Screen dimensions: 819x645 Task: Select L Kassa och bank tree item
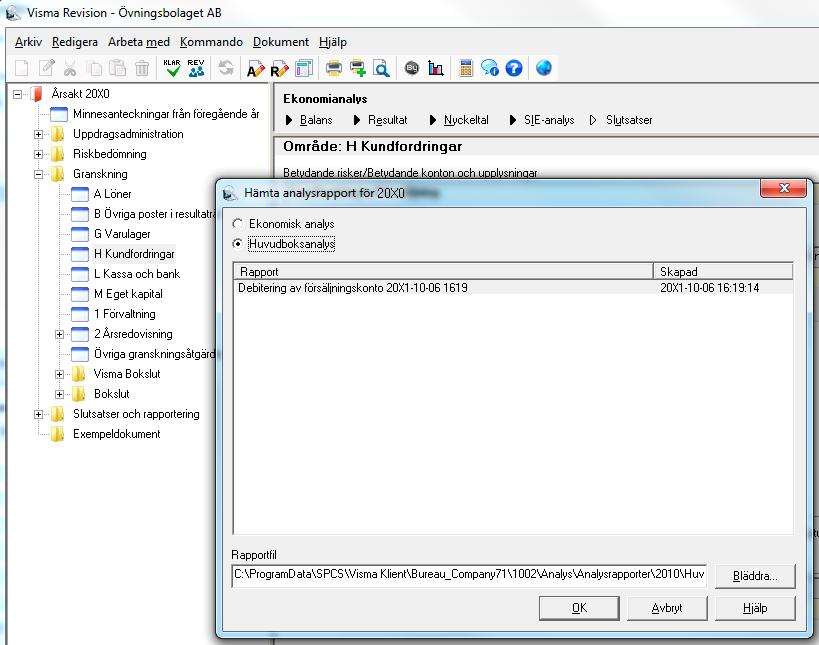pos(137,274)
